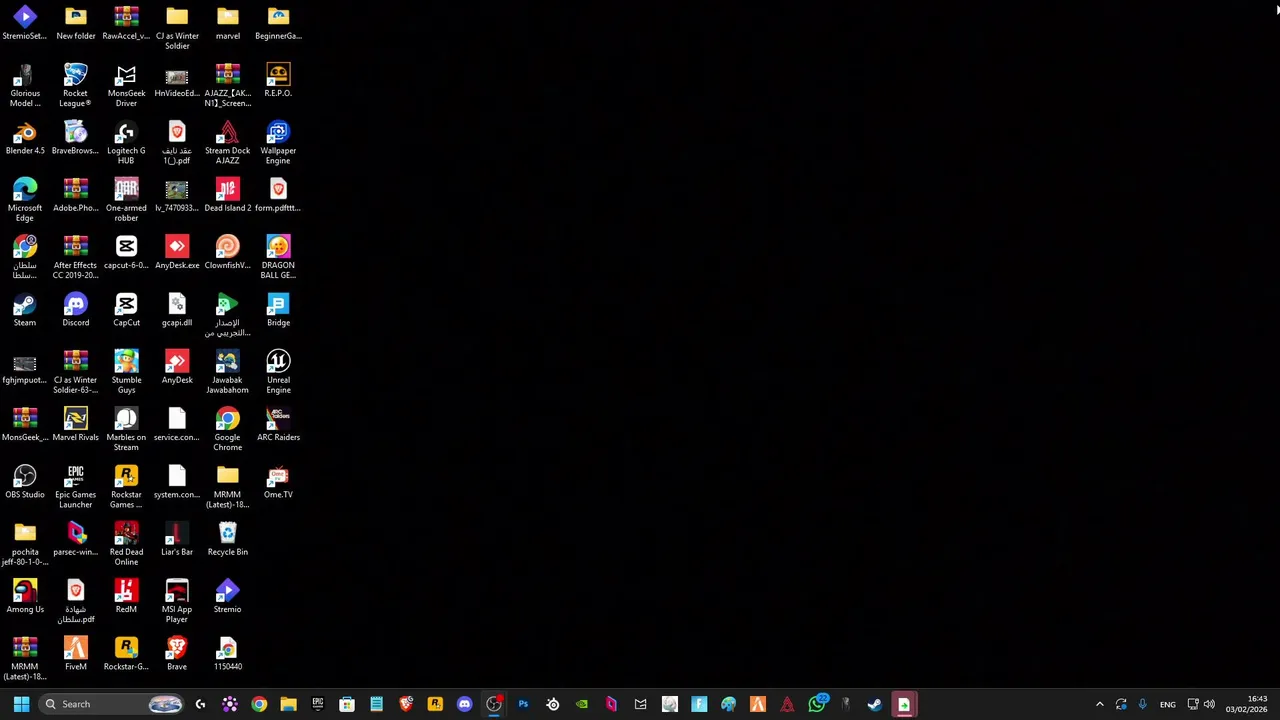Open the NVIDIA app from the taskbar
1280x720 pixels.
click(x=582, y=704)
